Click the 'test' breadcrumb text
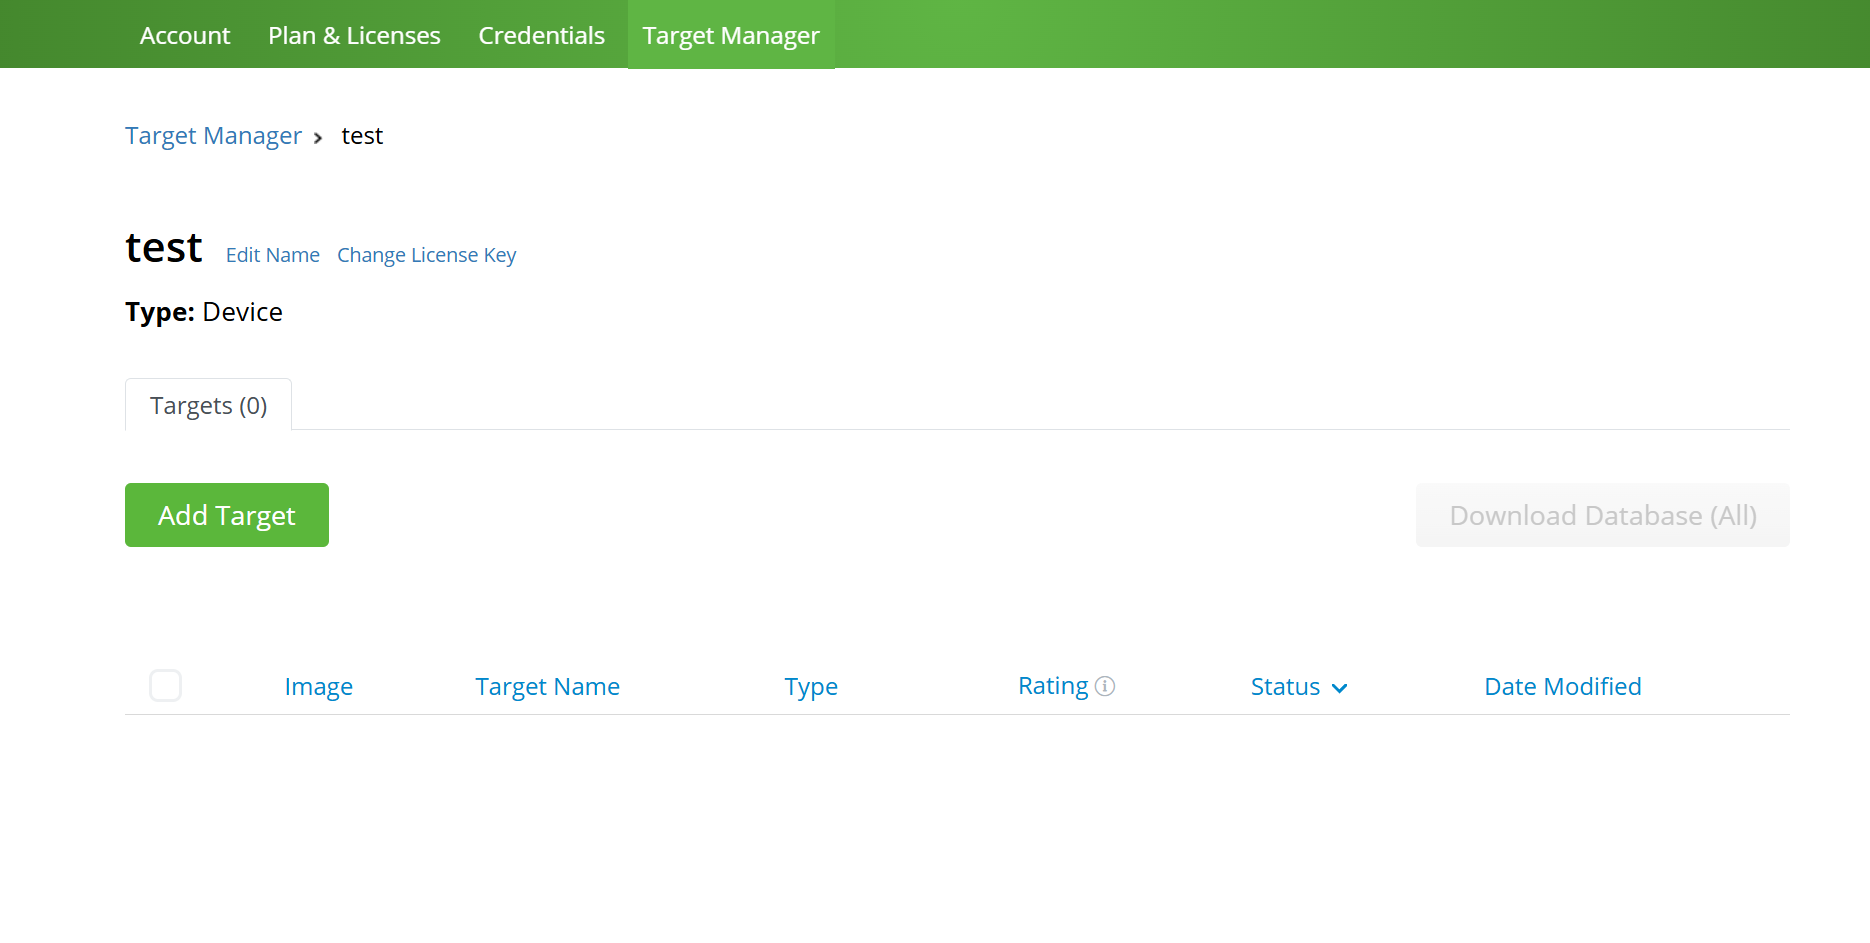 pos(362,136)
